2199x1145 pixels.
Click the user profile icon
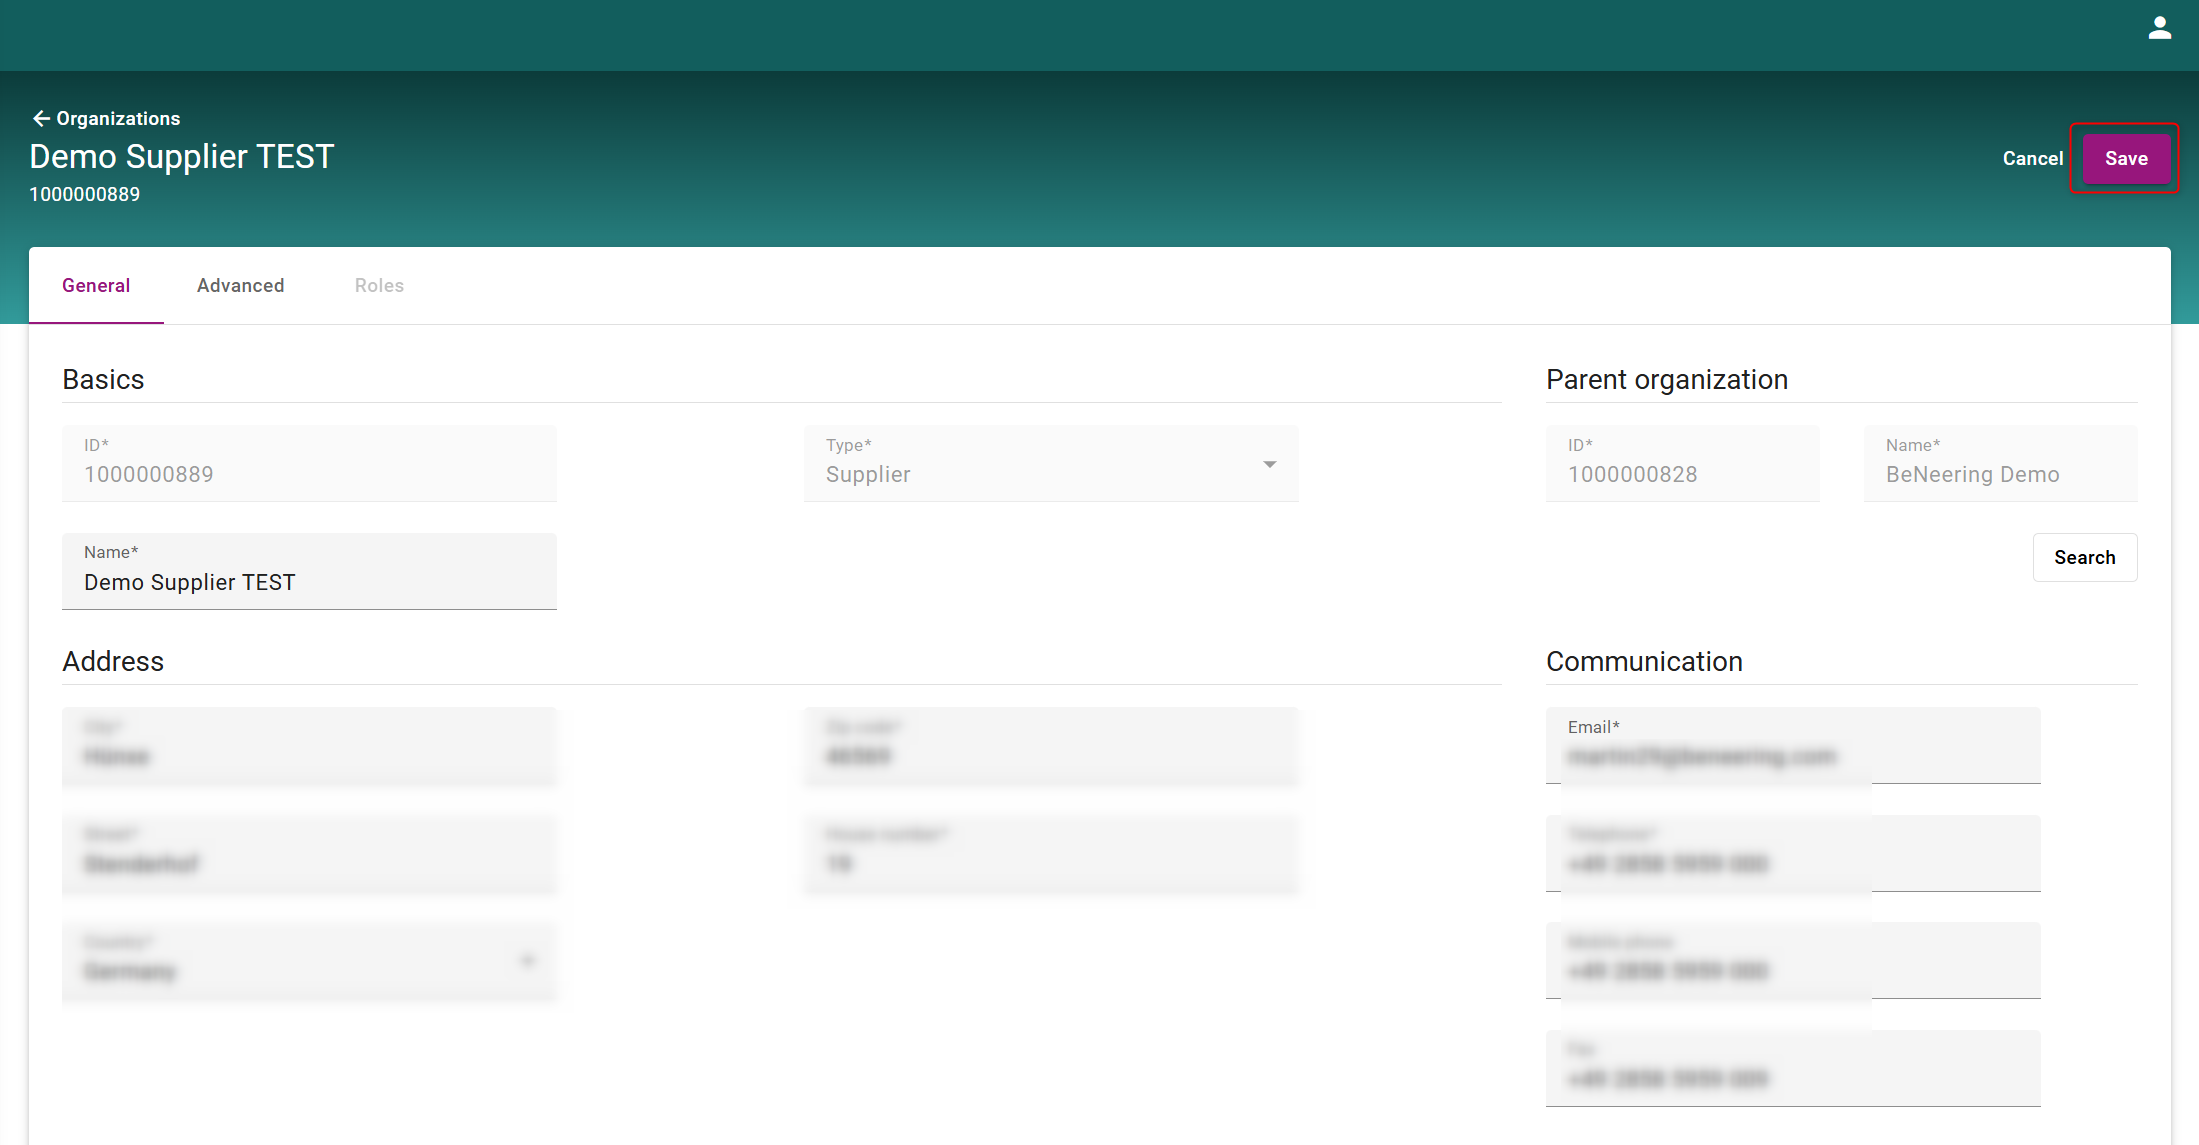click(x=2159, y=28)
